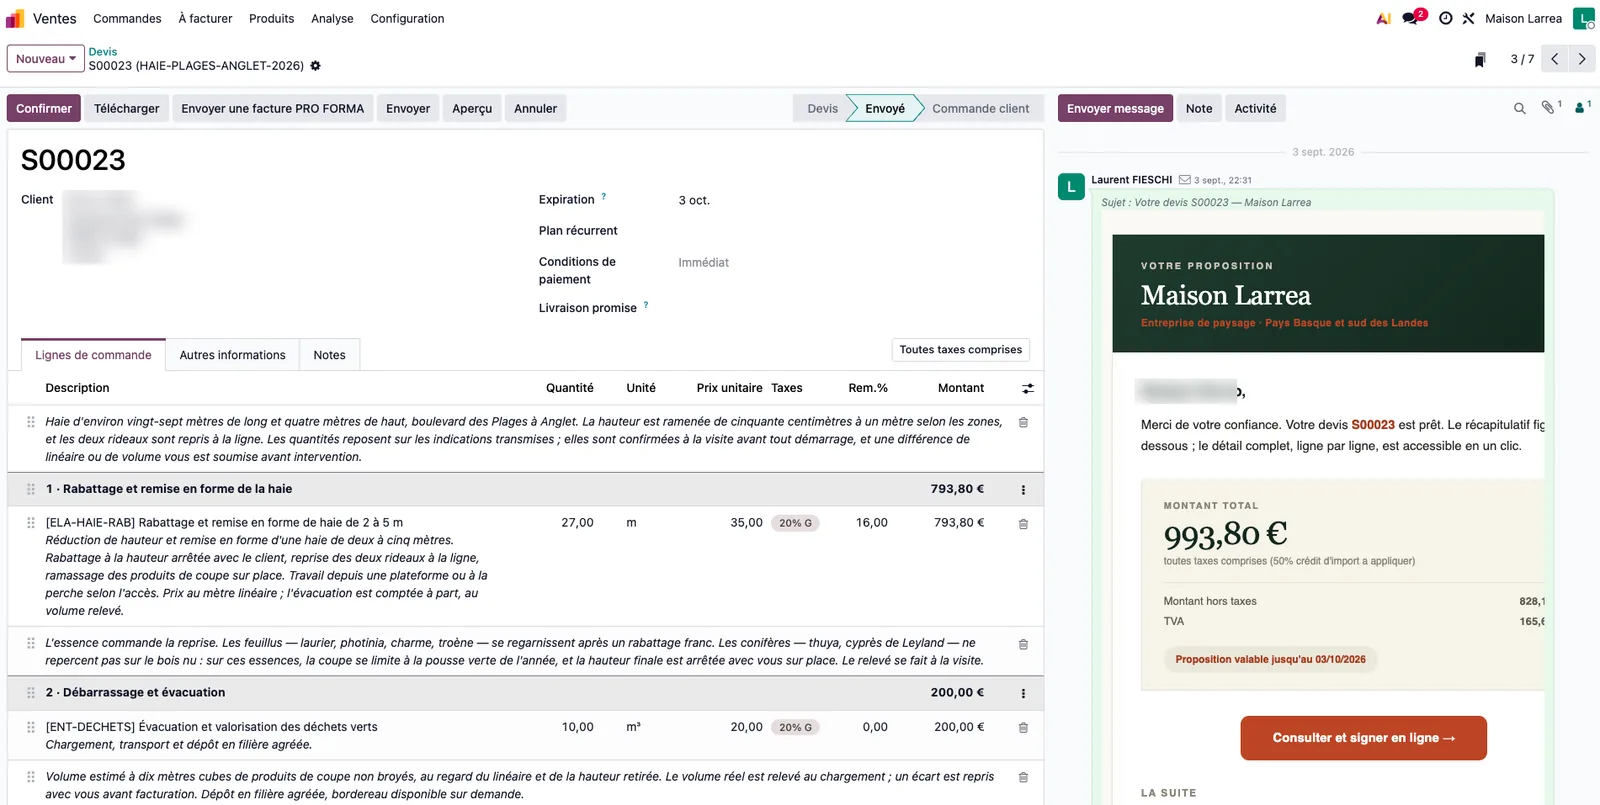Open attachments paperclip icon in chatter
The height and width of the screenshot is (805, 1600).
tap(1549, 107)
